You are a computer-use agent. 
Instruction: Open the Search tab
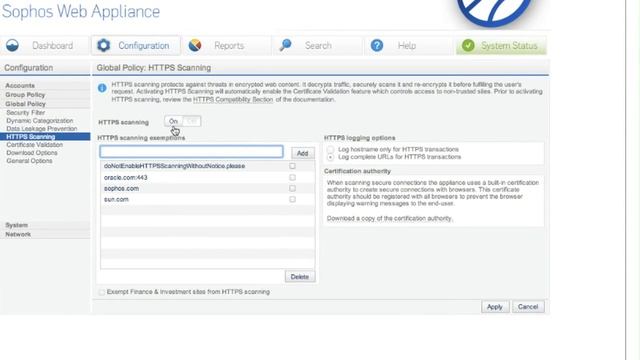(x=318, y=45)
